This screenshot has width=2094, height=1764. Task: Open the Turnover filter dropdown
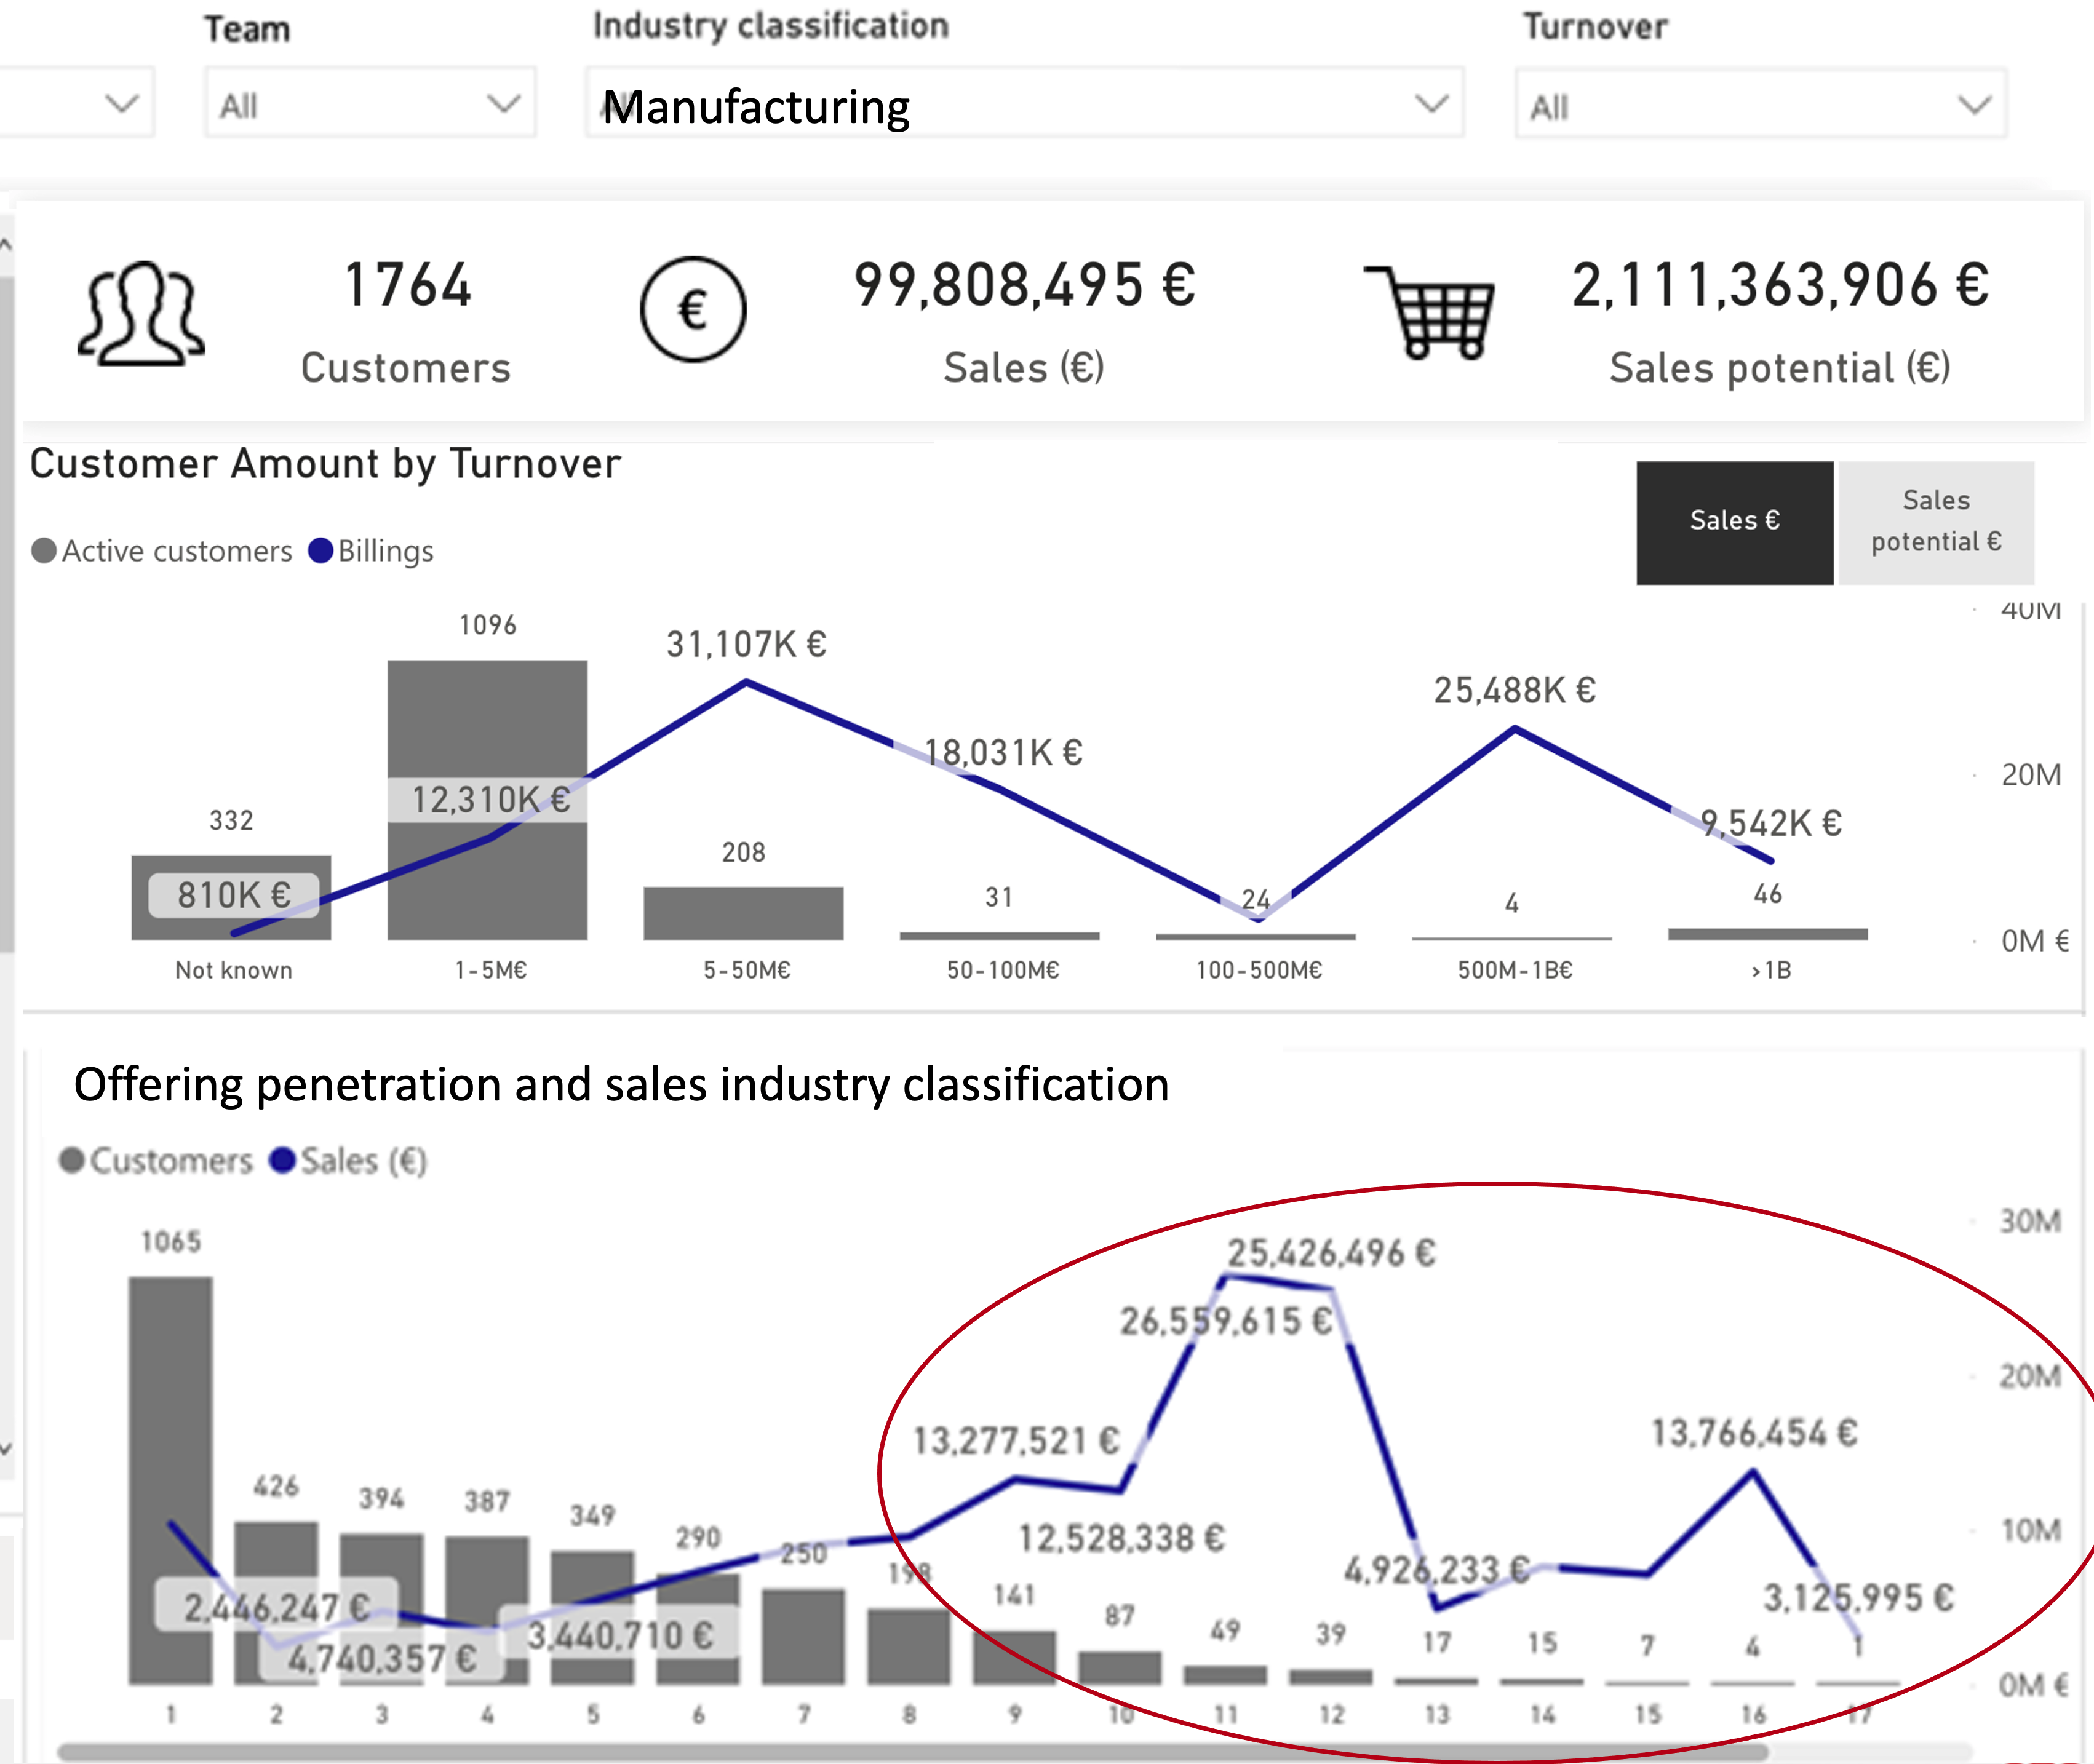tap(1760, 105)
